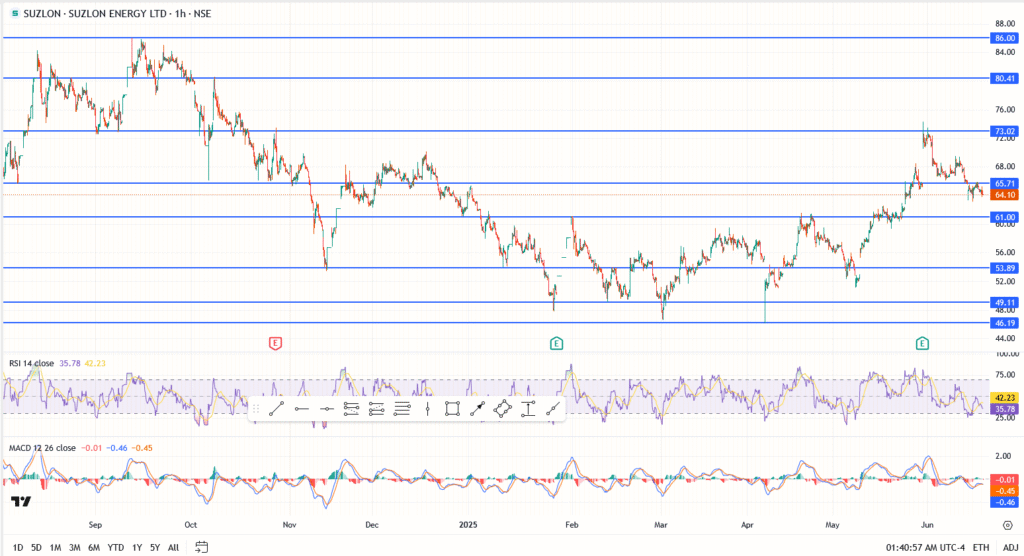This screenshot has width=1024, height=556.
Task: Grab the drawing toolbar drag handle
Action: 256,408
